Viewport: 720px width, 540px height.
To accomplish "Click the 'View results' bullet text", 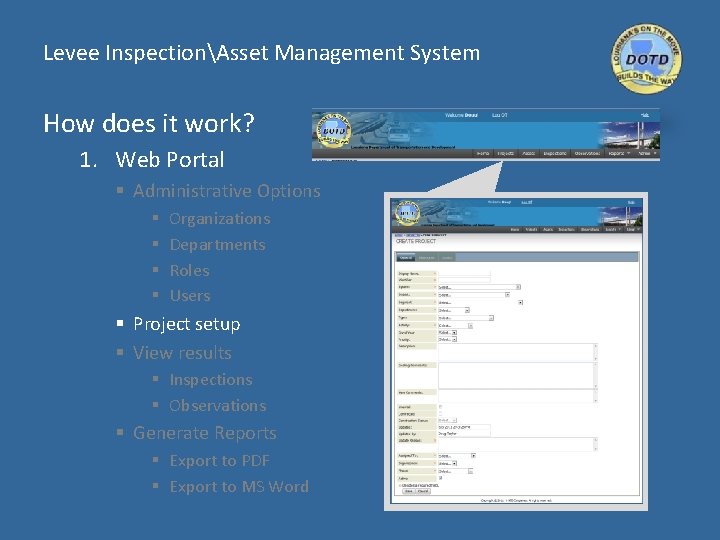I will coord(182,353).
